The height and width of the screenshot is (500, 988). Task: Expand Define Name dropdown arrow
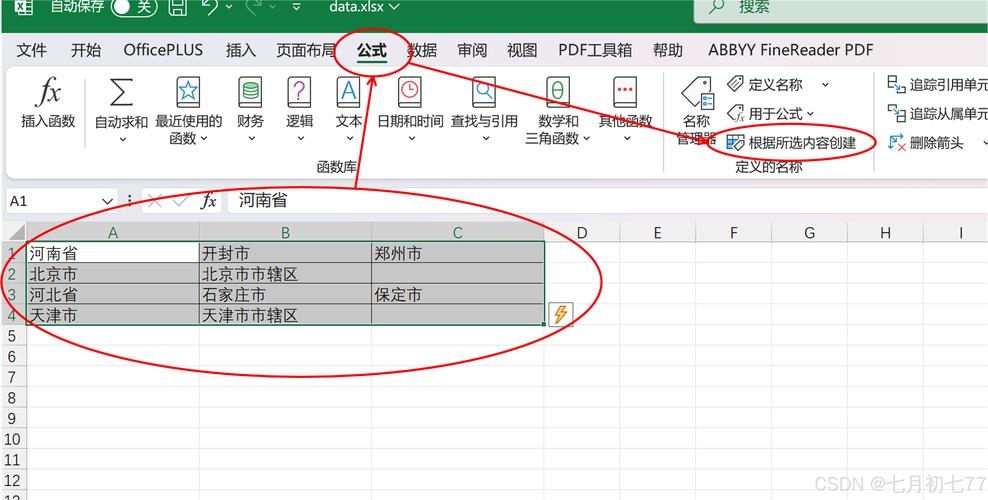pyautogui.click(x=825, y=84)
